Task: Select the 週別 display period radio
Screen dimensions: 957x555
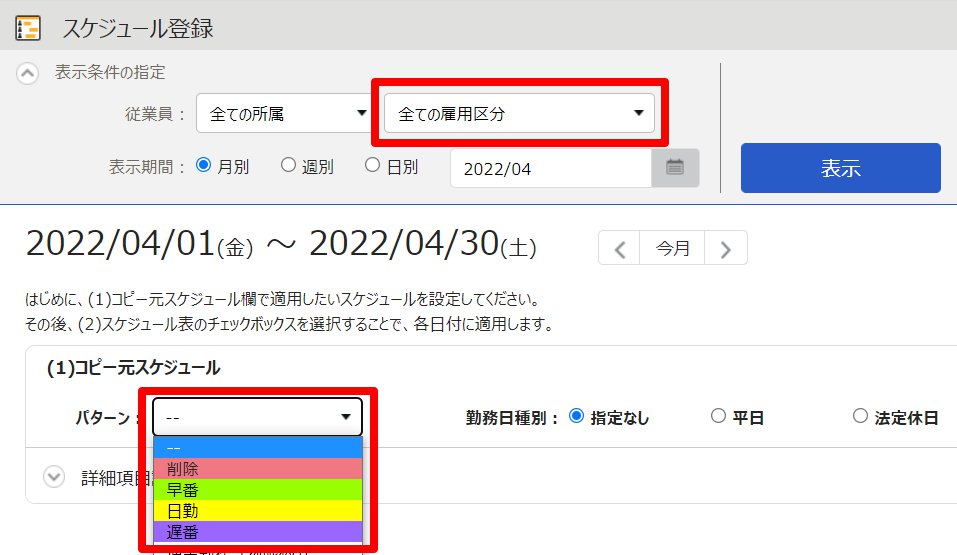Action: tap(288, 165)
